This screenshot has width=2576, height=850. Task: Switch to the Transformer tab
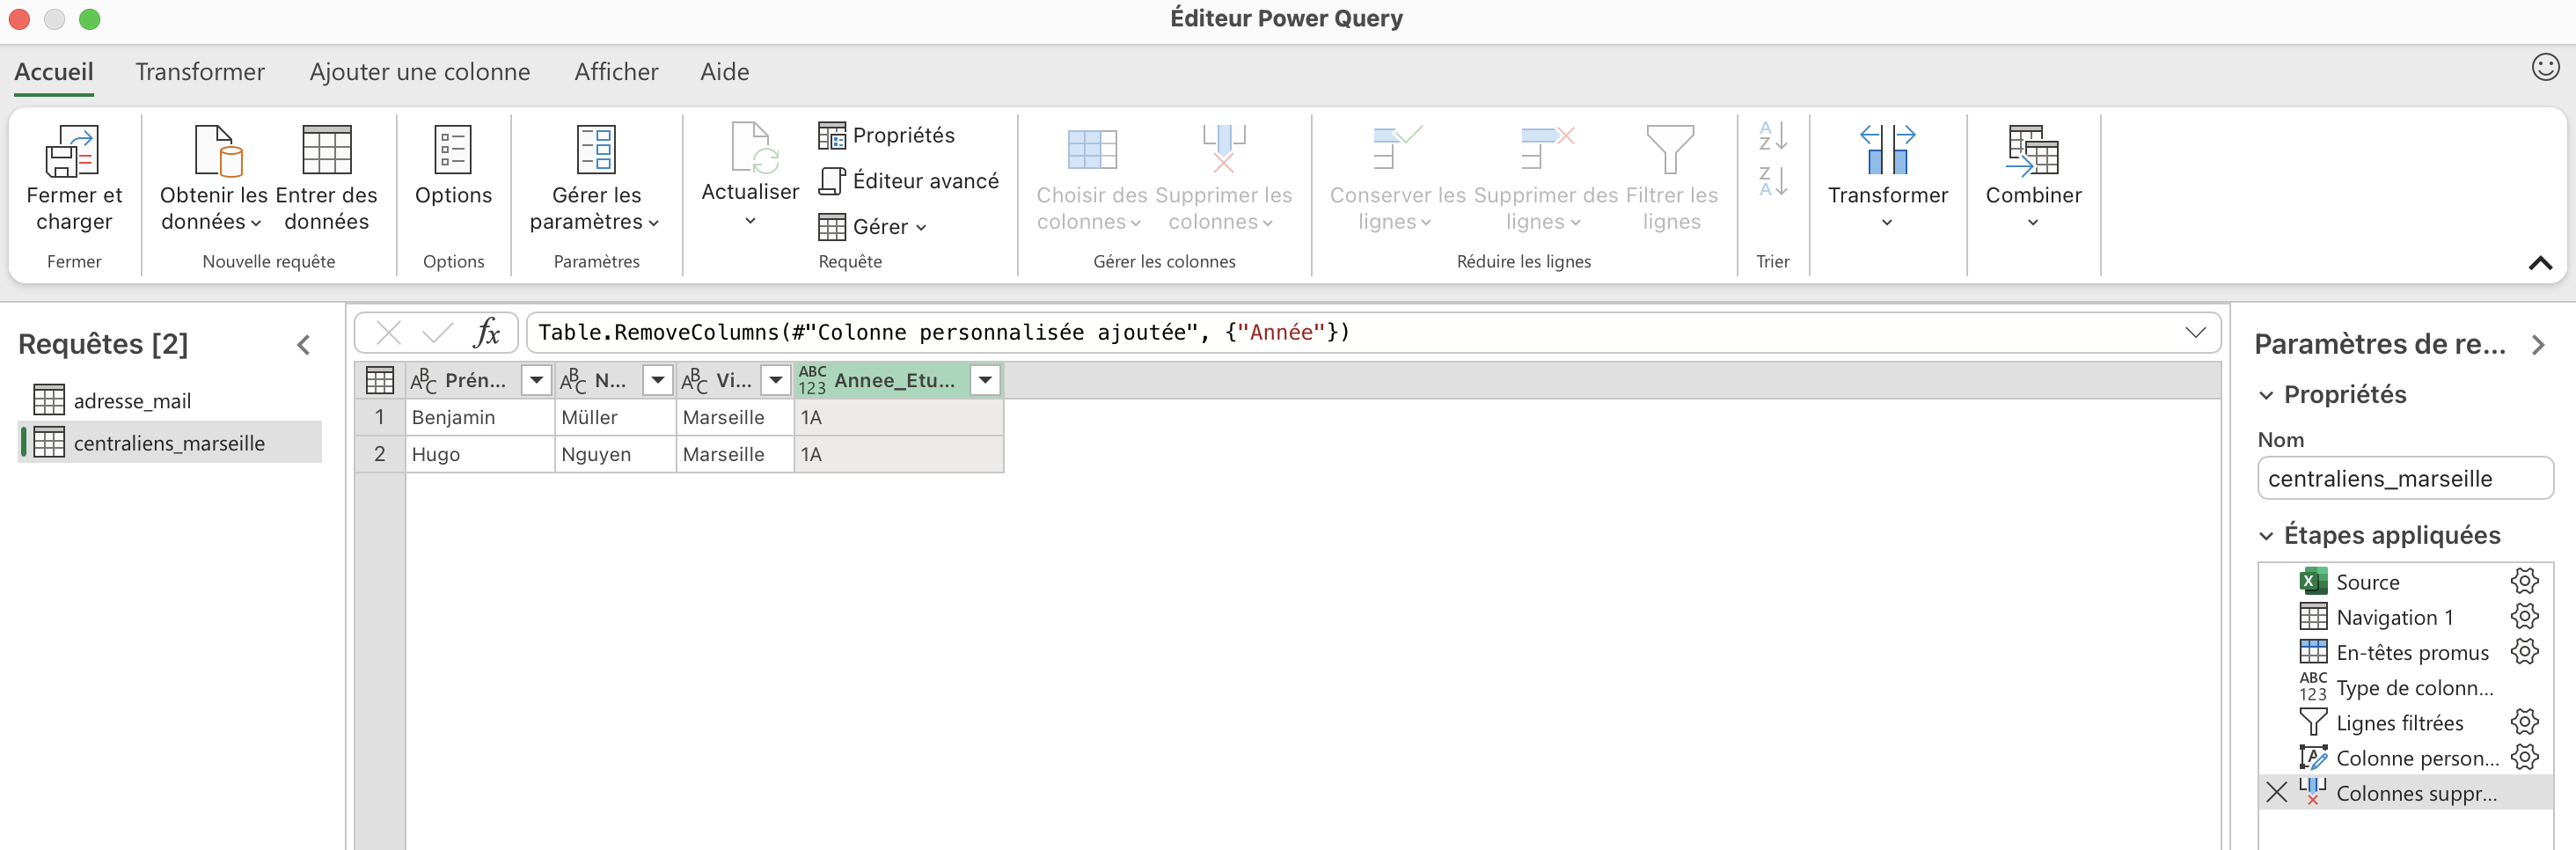point(200,72)
